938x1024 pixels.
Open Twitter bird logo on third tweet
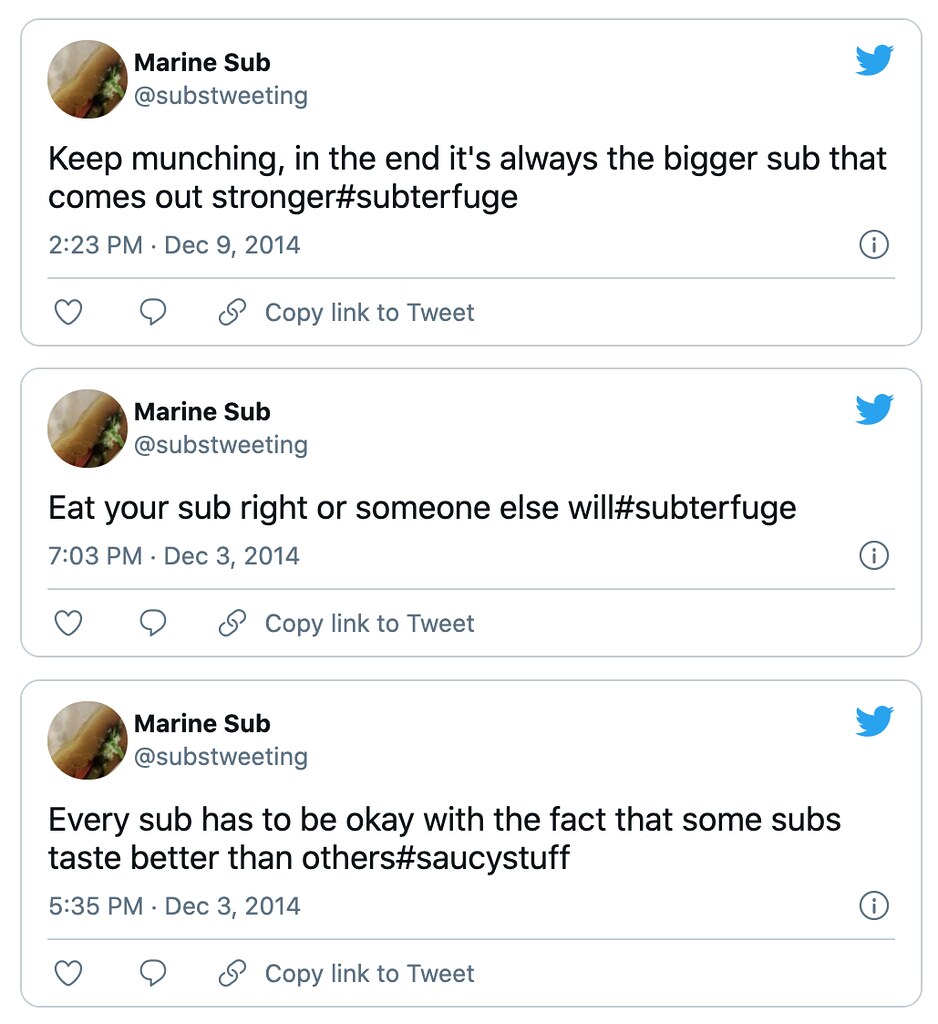tap(875, 721)
